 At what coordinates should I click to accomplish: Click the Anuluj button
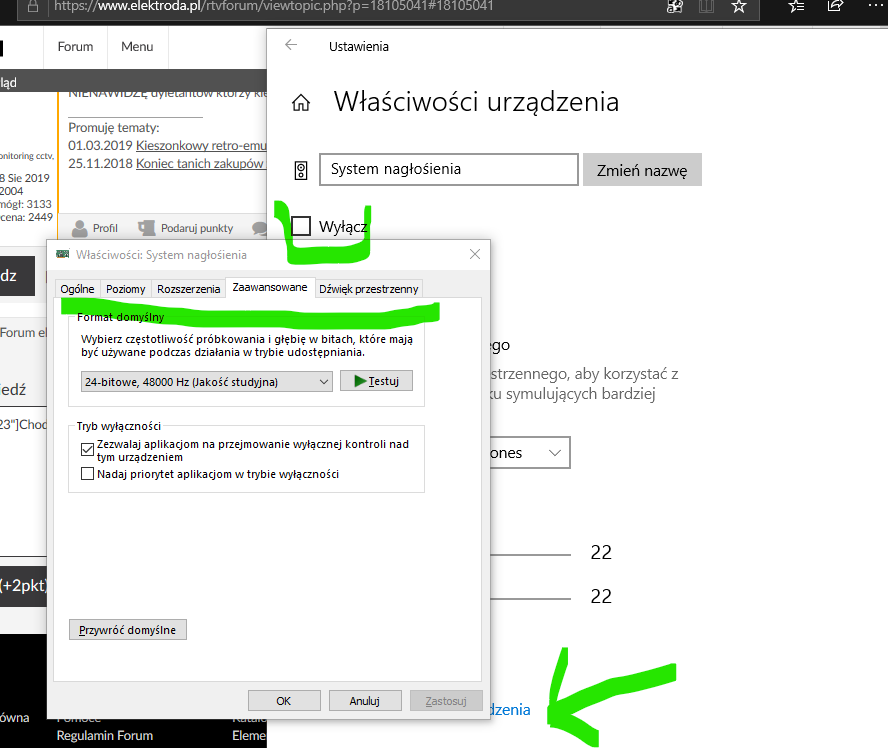coord(365,700)
